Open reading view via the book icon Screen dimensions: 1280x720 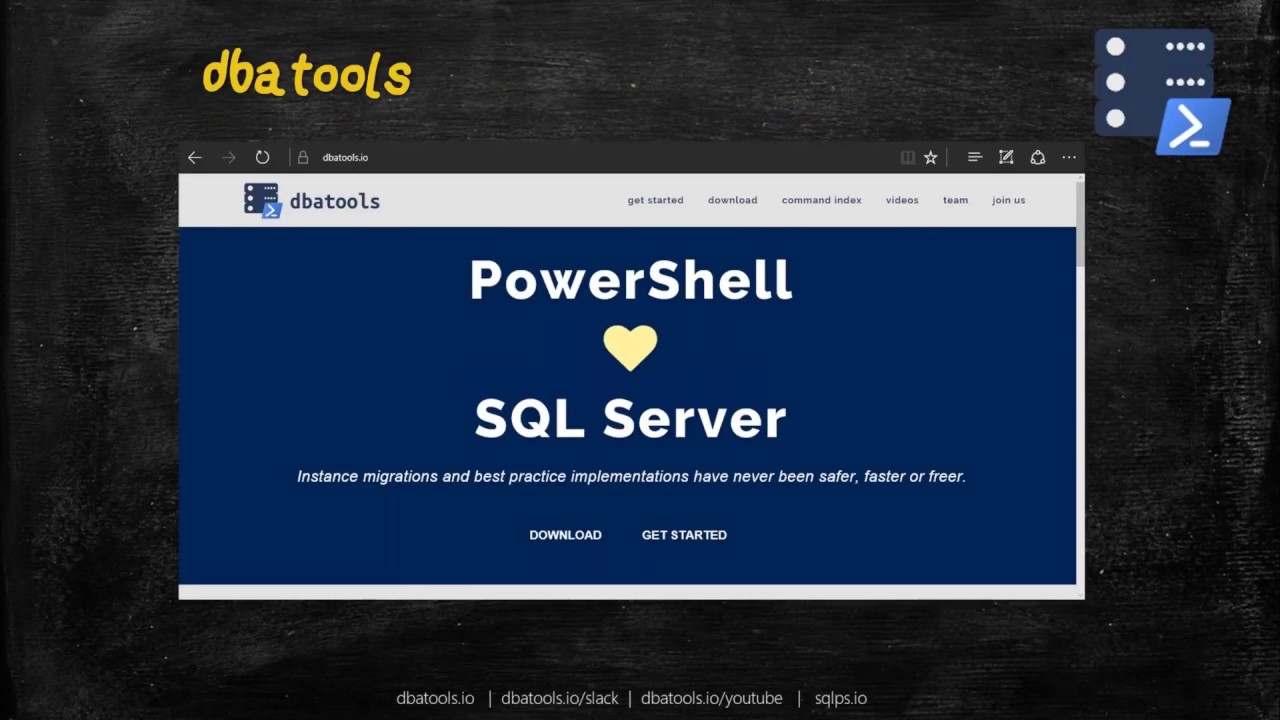click(908, 157)
